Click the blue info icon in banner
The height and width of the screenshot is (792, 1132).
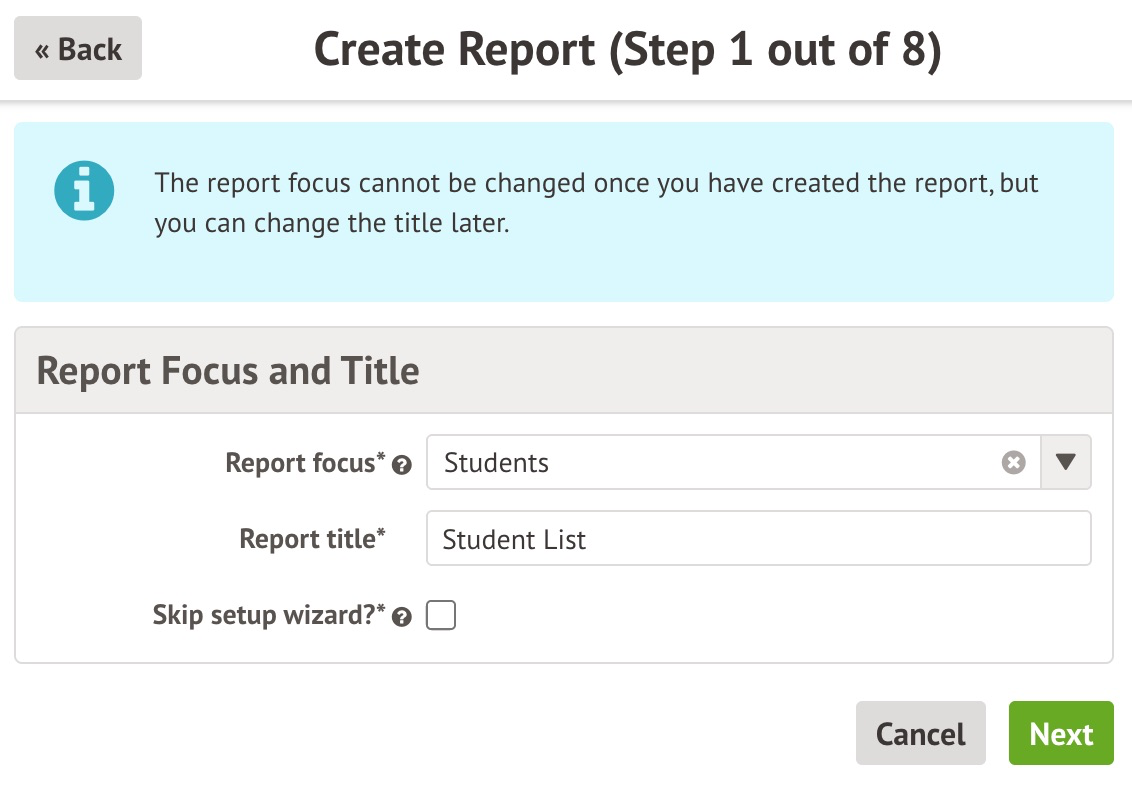(84, 190)
